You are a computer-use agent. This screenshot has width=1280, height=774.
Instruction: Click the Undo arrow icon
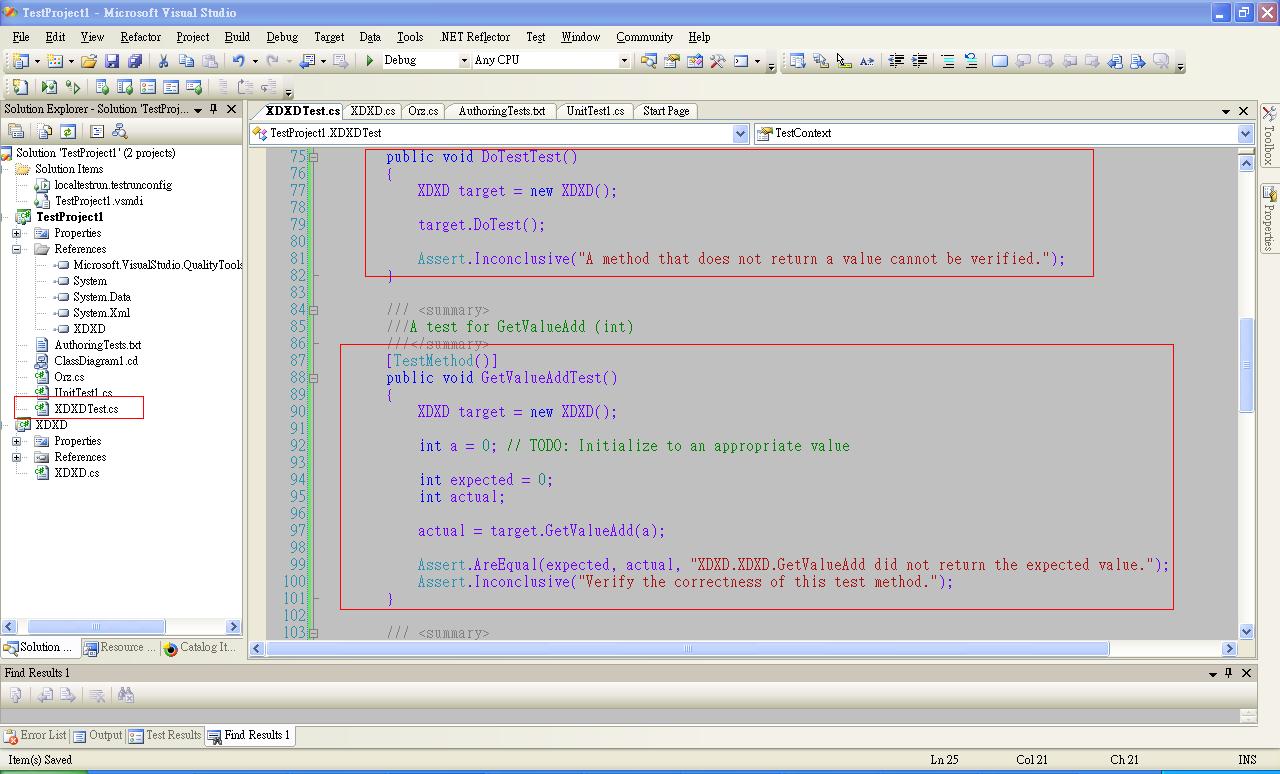coord(238,61)
